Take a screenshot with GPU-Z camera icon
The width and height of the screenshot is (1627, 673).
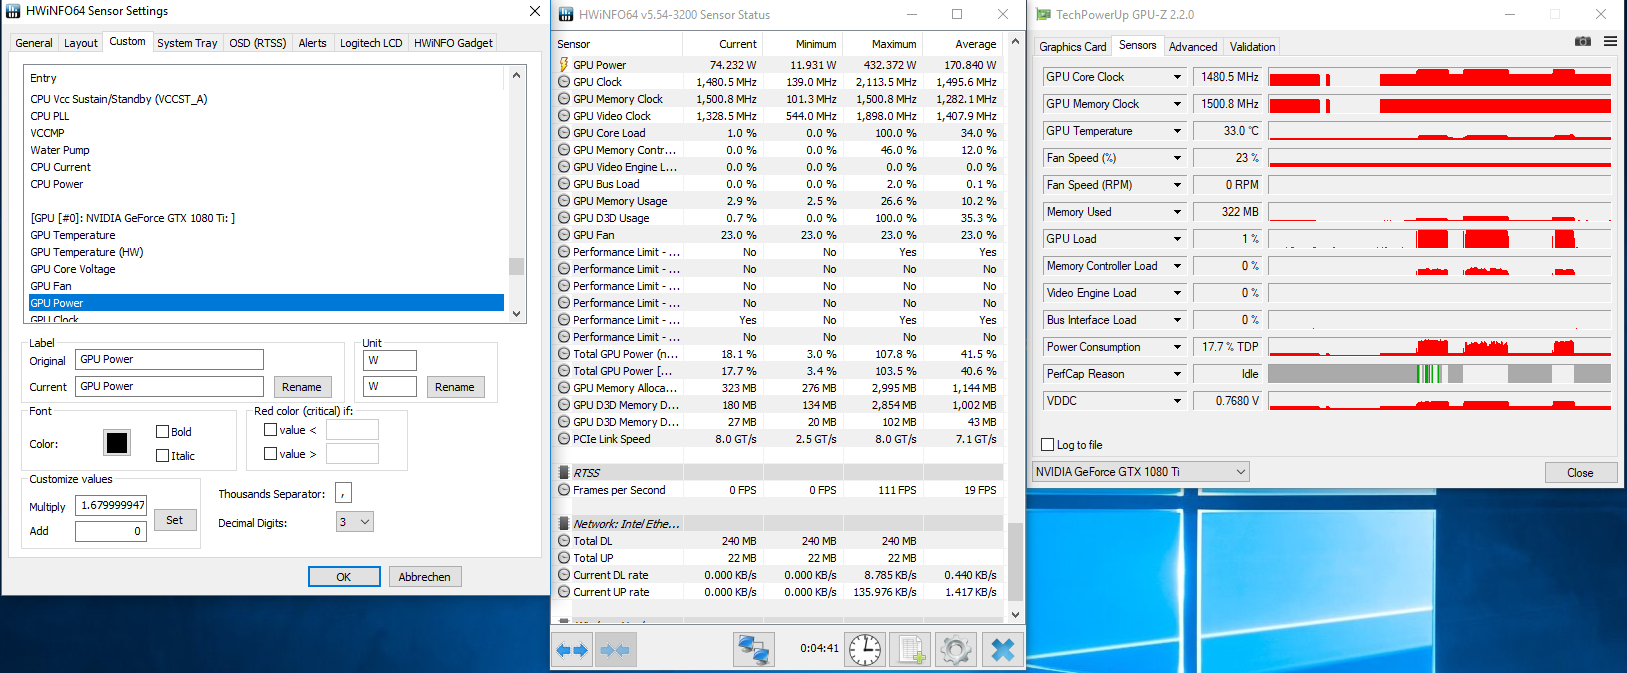click(x=1583, y=41)
